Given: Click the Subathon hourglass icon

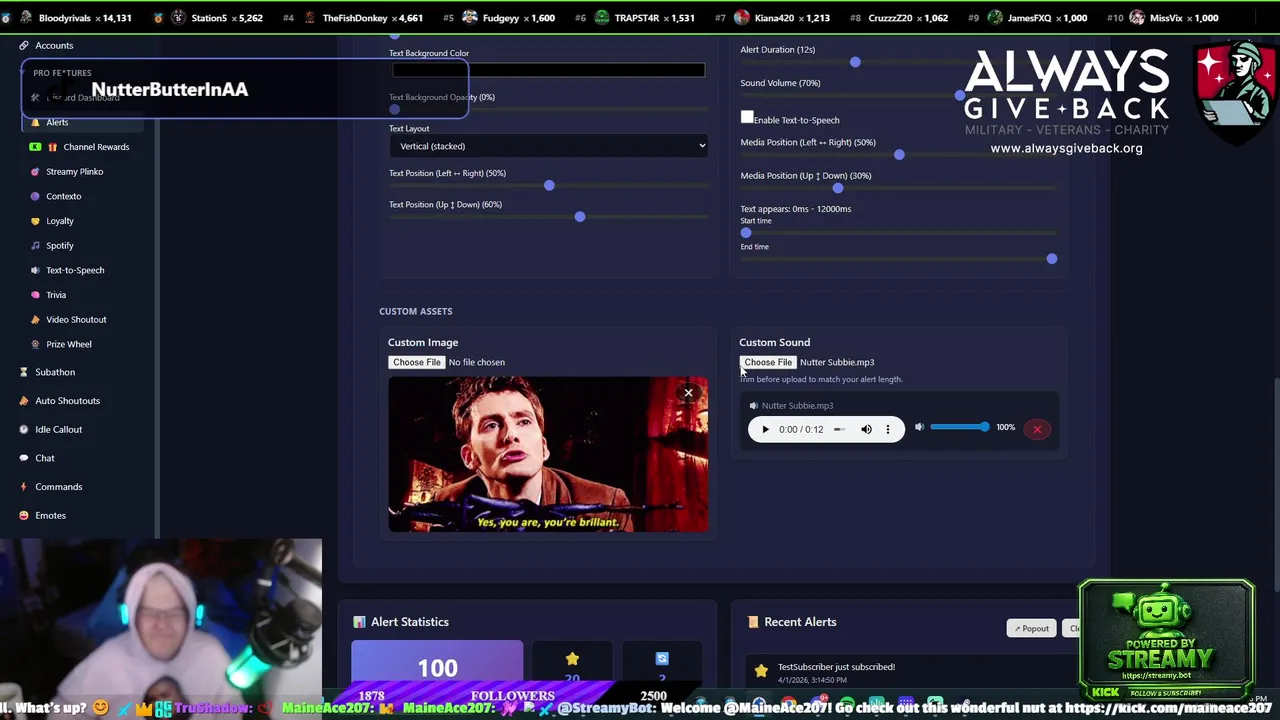Looking at the screenshot, I should point(24,372).
